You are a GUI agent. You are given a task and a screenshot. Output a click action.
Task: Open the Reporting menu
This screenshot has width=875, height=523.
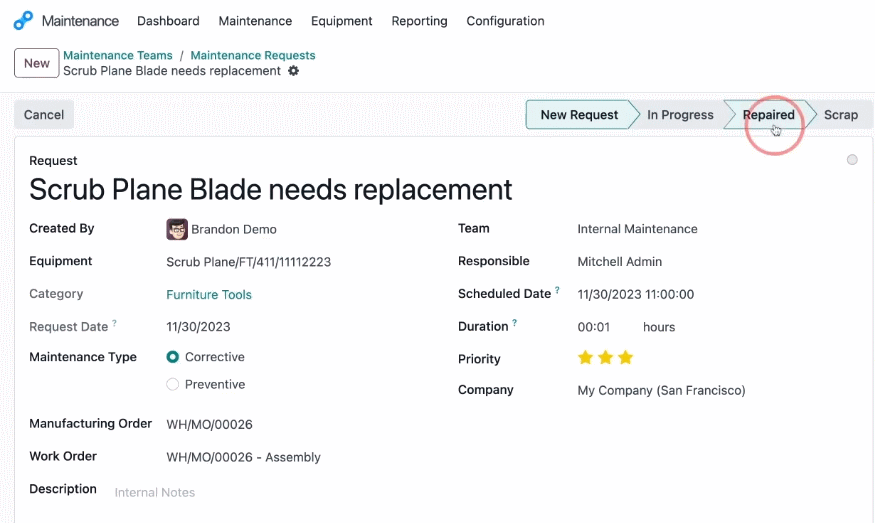pos(419,21)
